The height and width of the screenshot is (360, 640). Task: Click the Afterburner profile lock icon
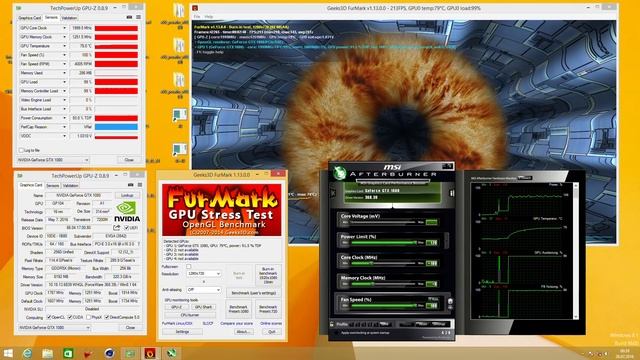pyautogui.click(x=332, y=324)
